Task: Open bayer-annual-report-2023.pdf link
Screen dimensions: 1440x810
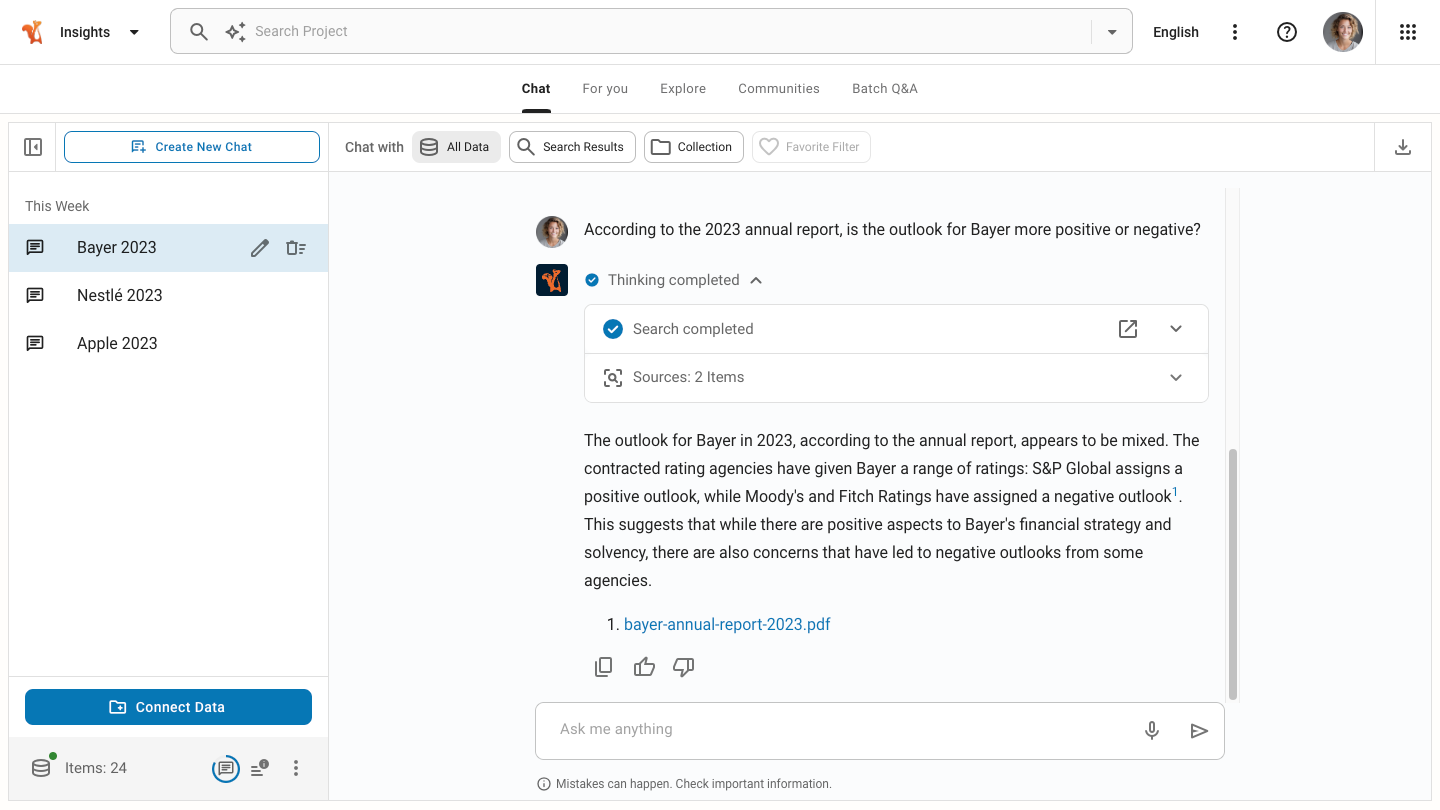Action: tap(727, 624)
